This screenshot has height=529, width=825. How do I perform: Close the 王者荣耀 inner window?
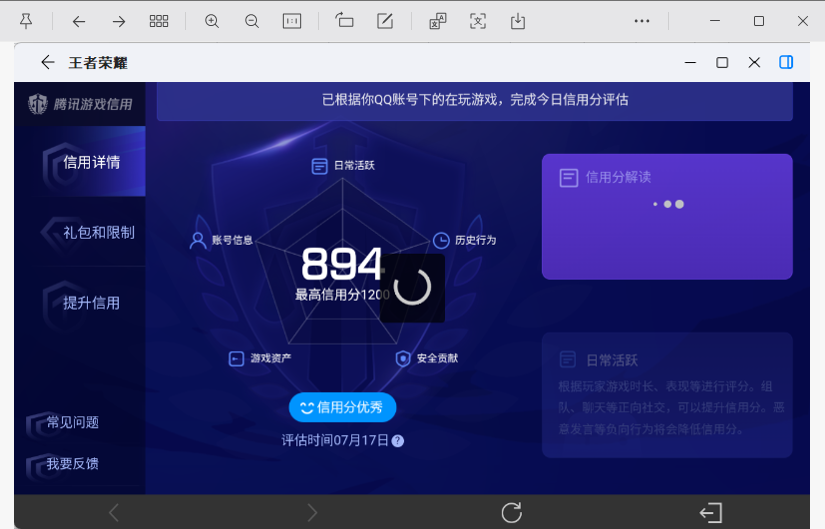click(x=754, y=62)
